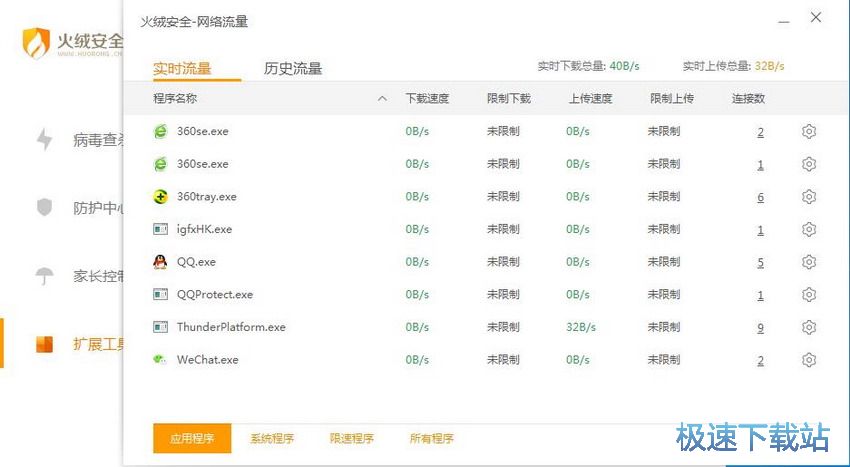Select the 系统程序 filter tab
The image size is (850, 467).
pyautogui.click(x=272, y=439)
